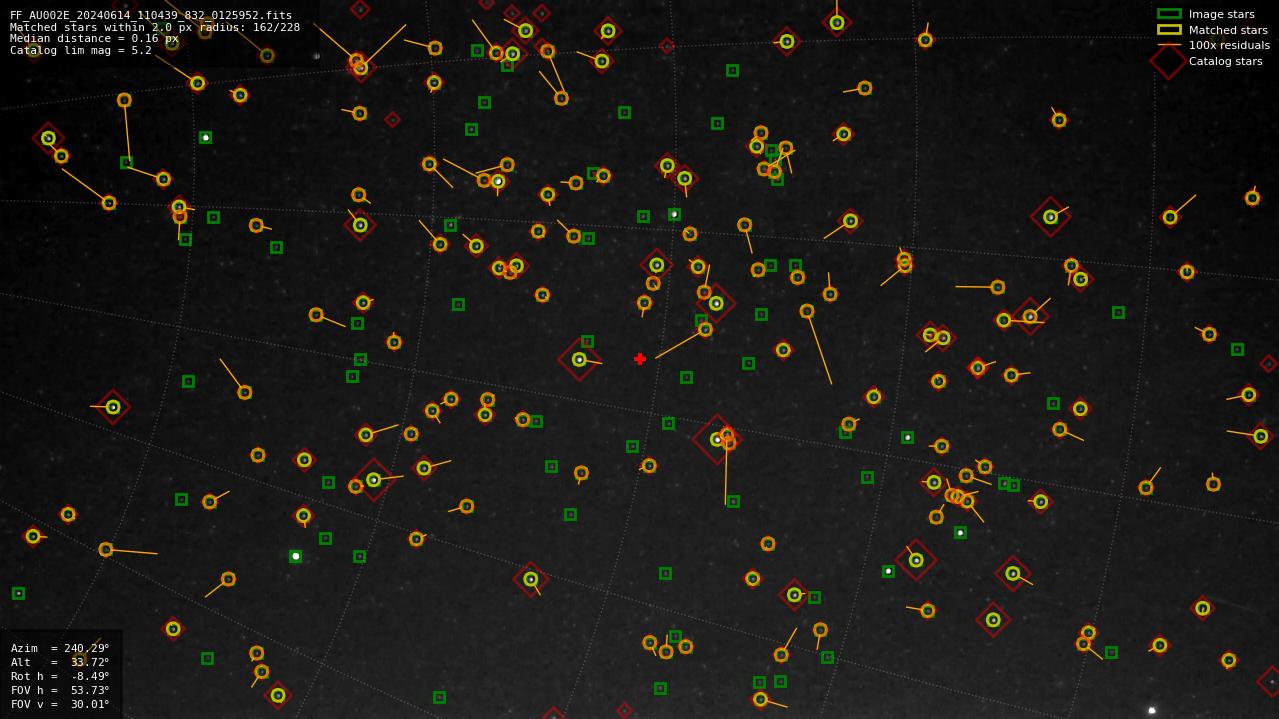Click the 'Image stars' legend label
This screenshot has width=1279, height=719.
coord(1221,14)
